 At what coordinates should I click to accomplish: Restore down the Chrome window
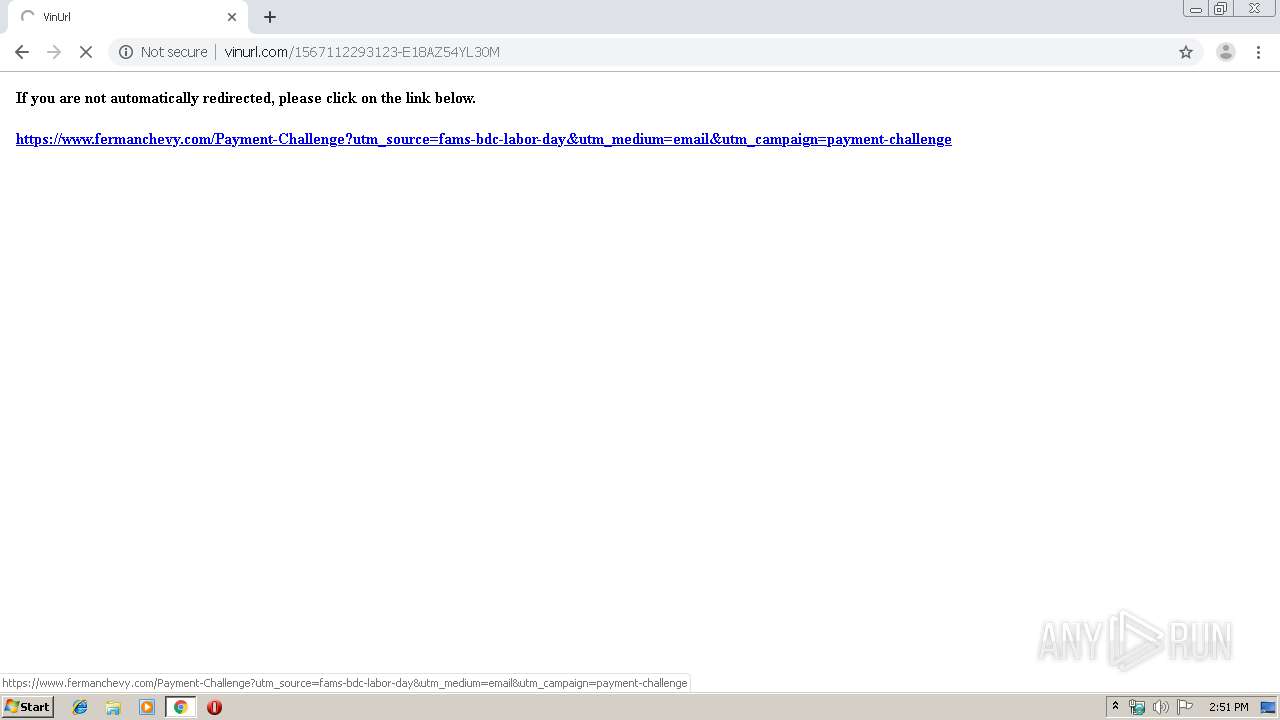tap(1221, 9)
